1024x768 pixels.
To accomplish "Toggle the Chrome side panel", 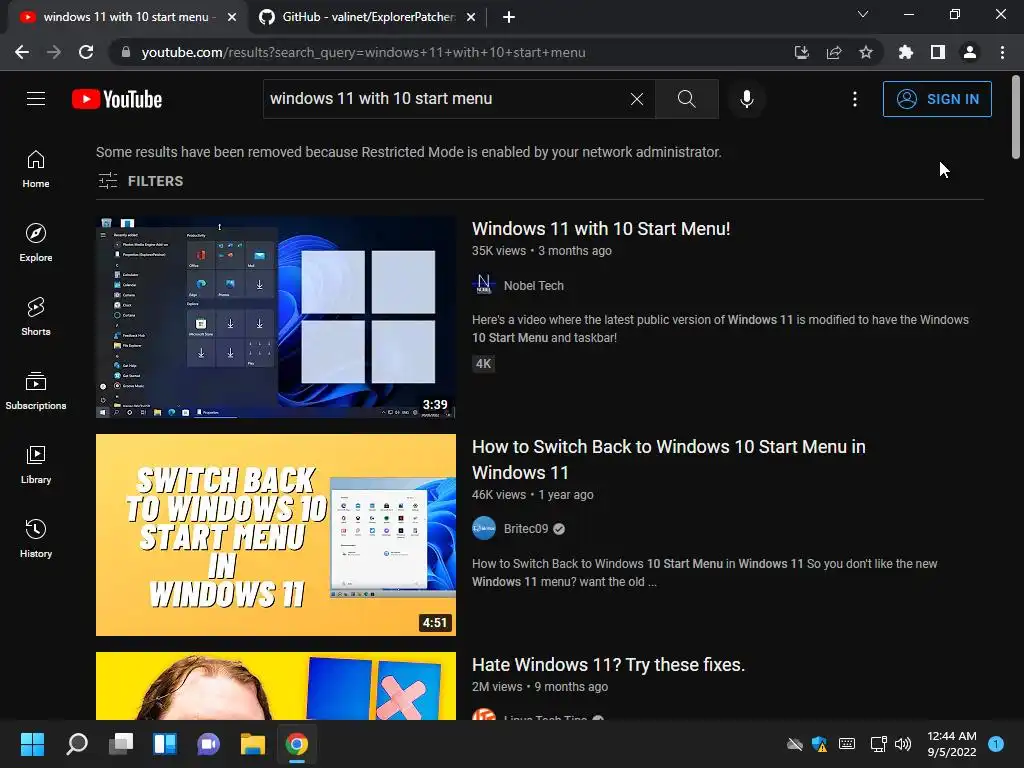I will click(938, 52).
